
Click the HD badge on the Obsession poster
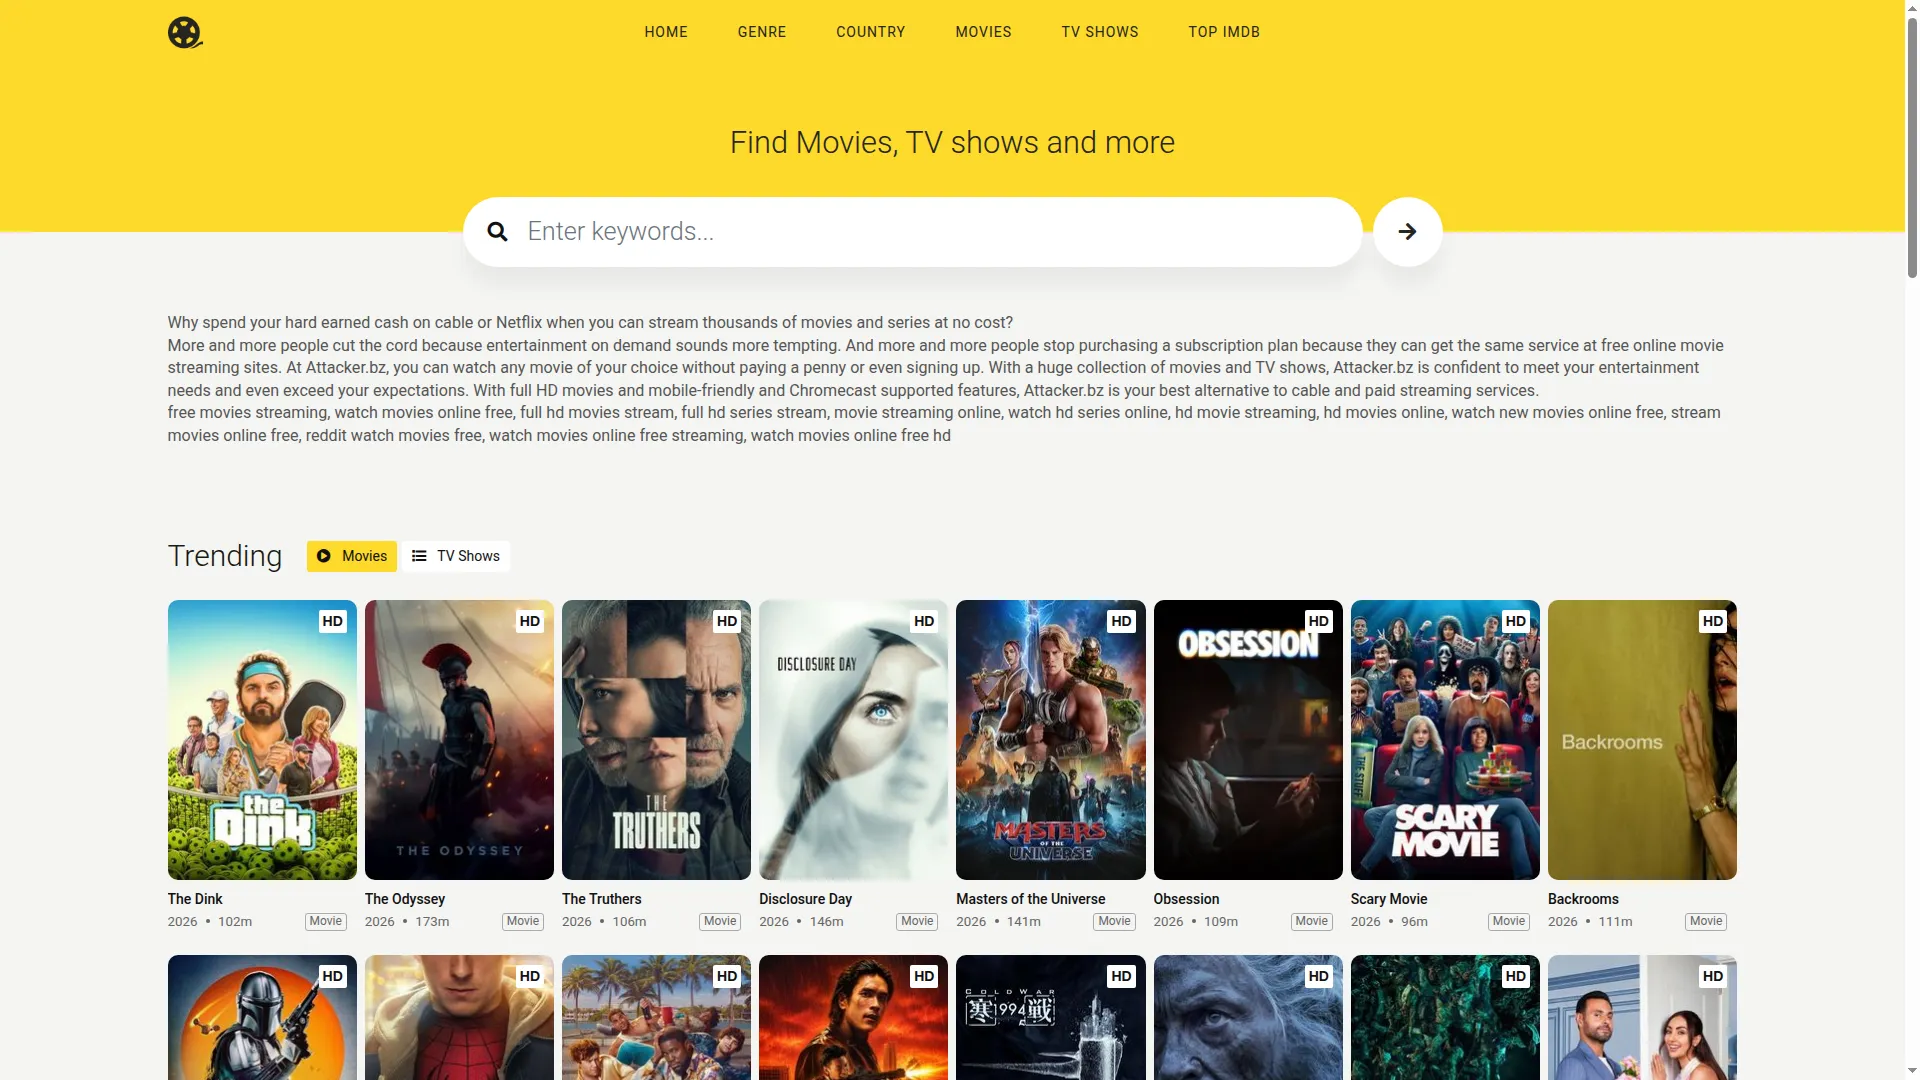(x=1319, y=621)
